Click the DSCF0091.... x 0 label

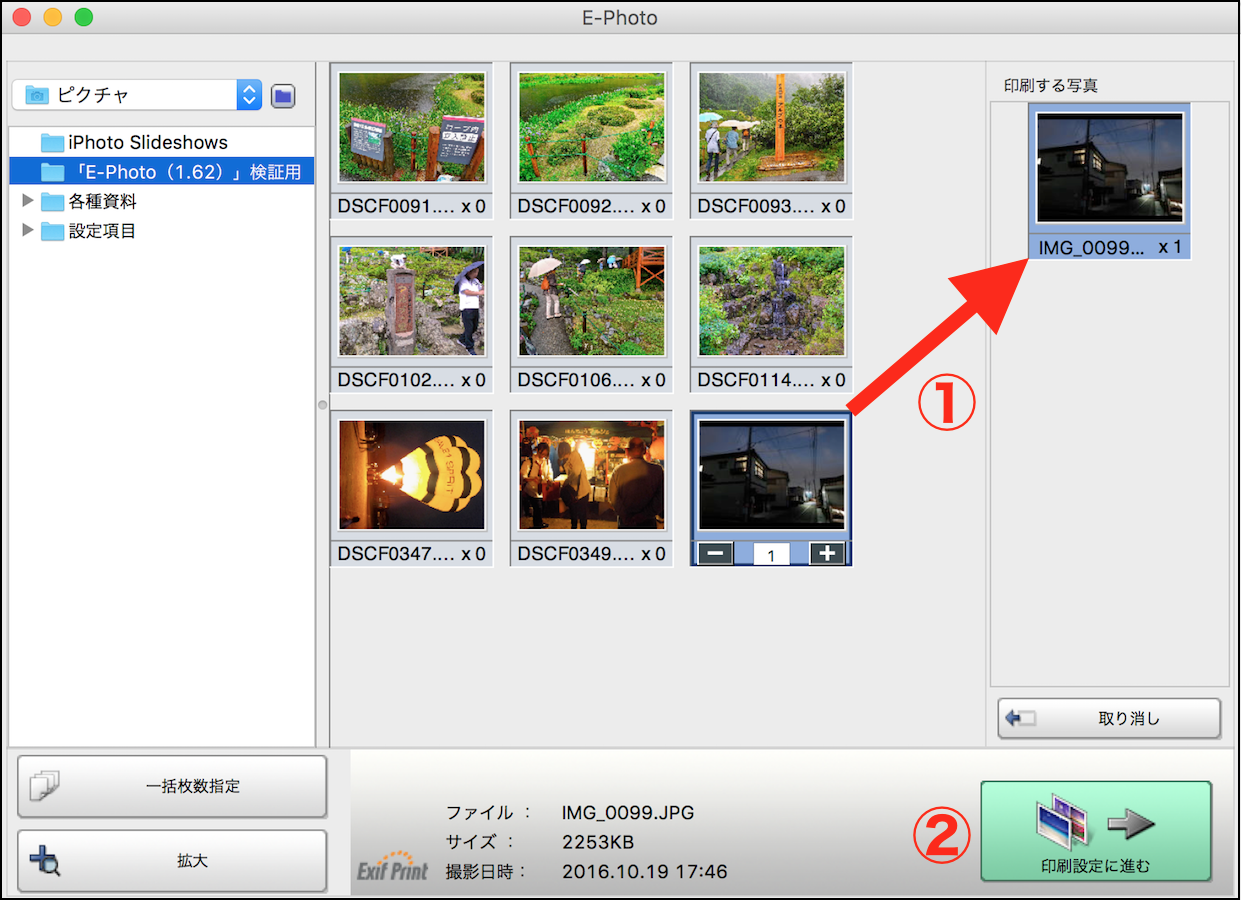(x=411, y=206)
